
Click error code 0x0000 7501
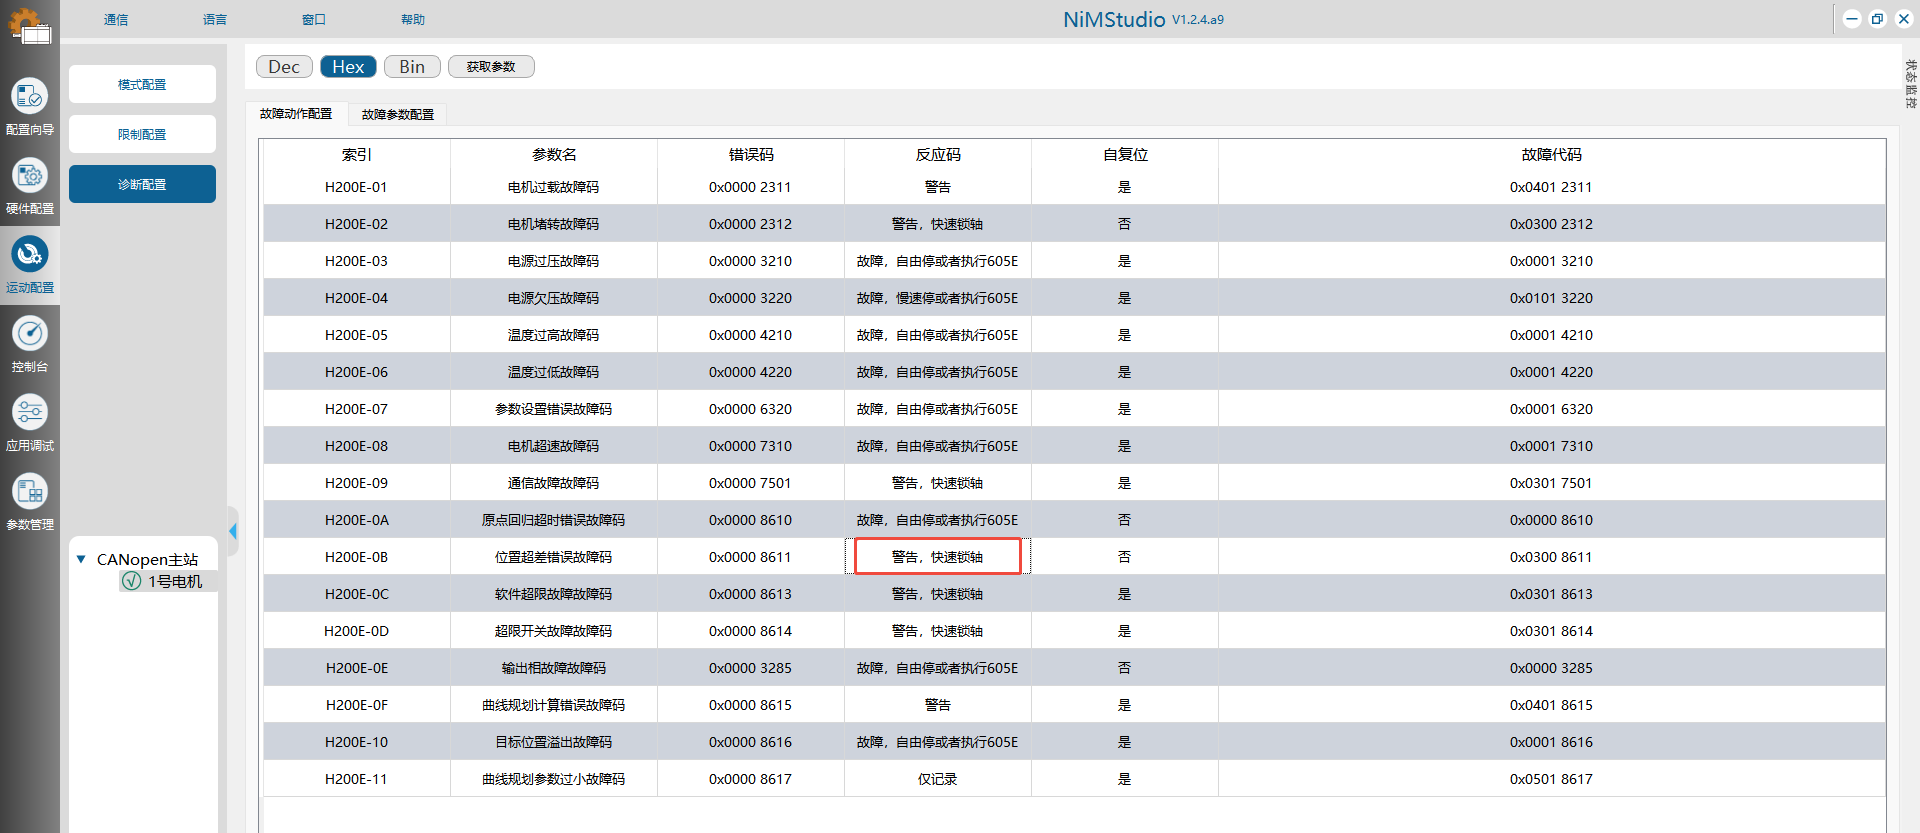(x=751, y=483)
